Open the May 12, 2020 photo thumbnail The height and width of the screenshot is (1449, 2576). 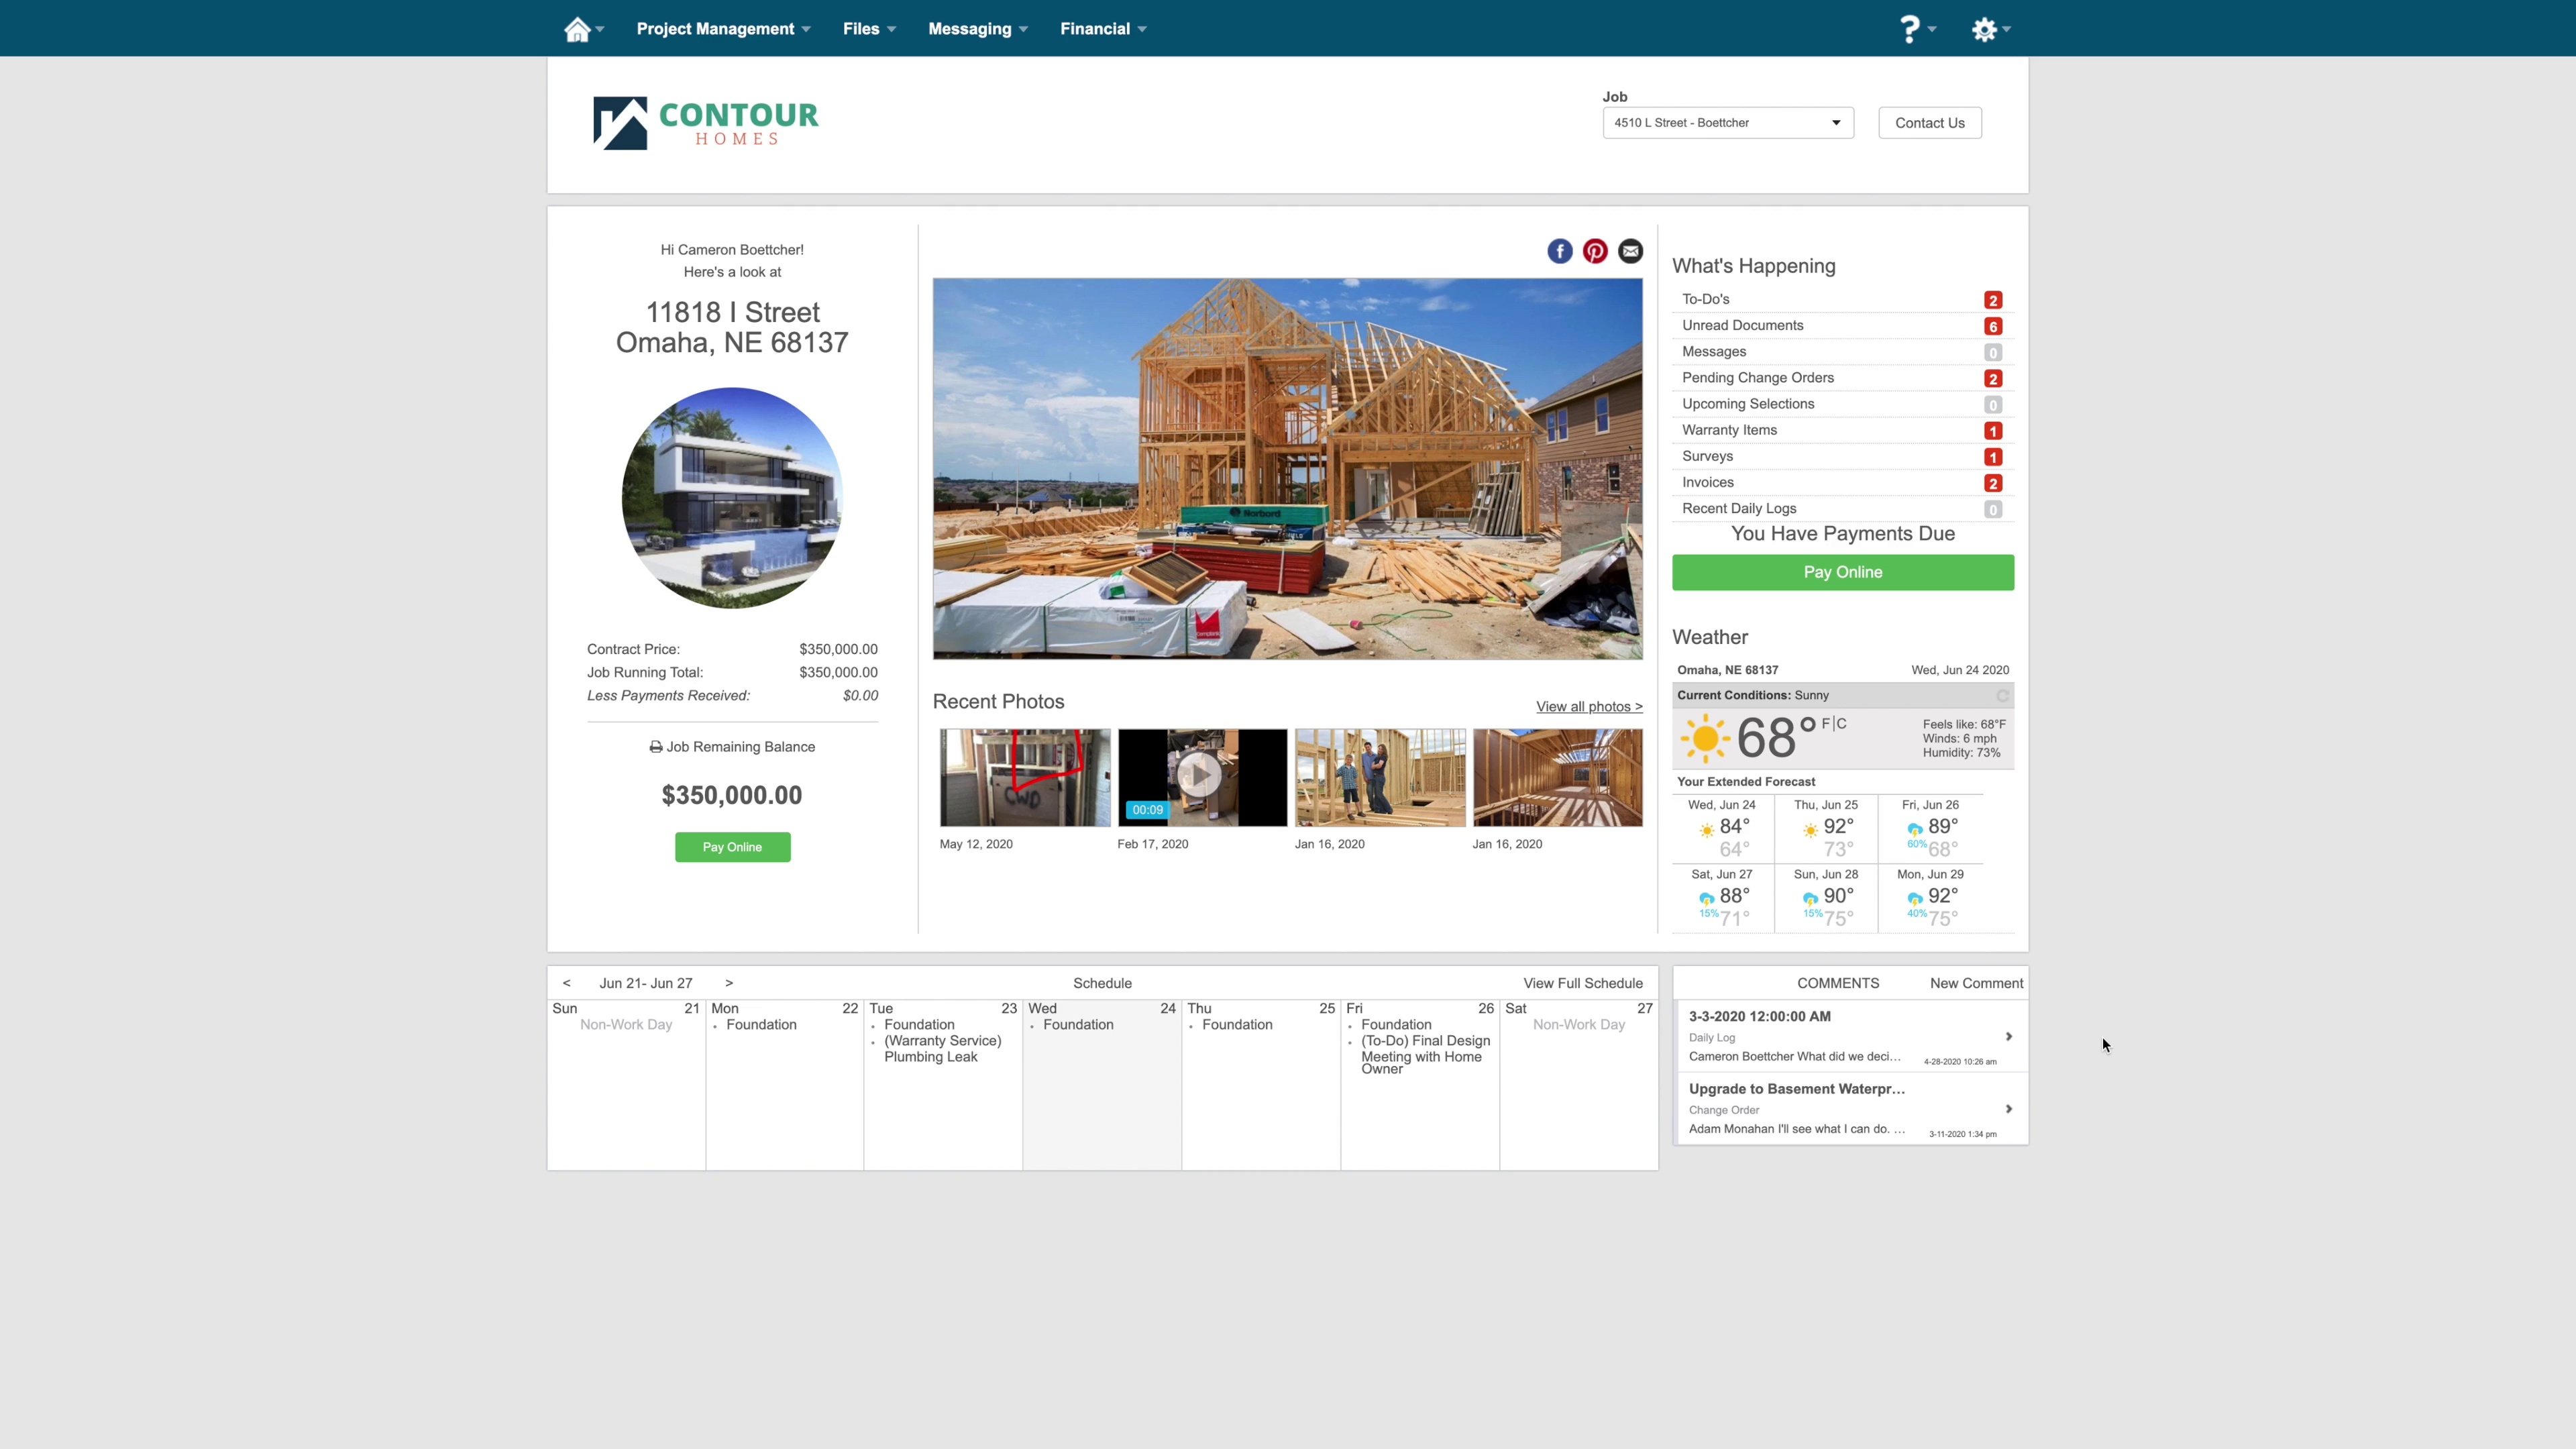tap(1024, 777)
